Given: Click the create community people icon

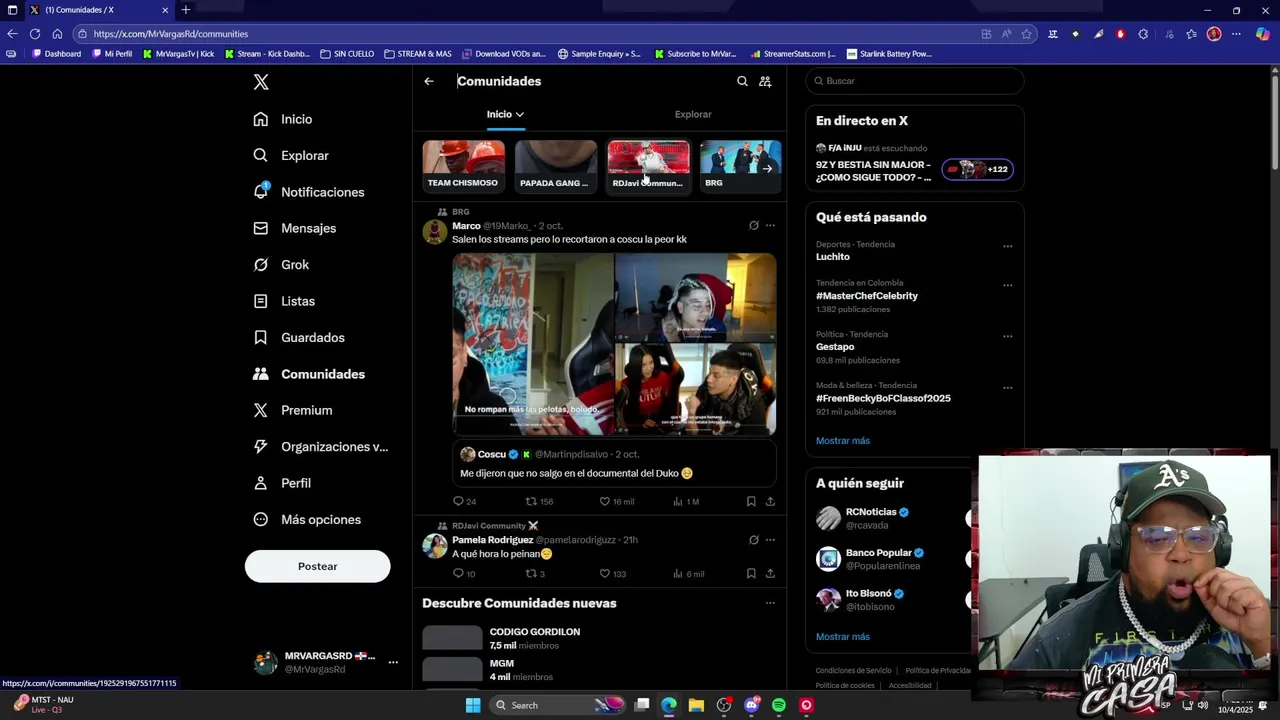Looking at the screenshot, I should (x=765, y=81).
